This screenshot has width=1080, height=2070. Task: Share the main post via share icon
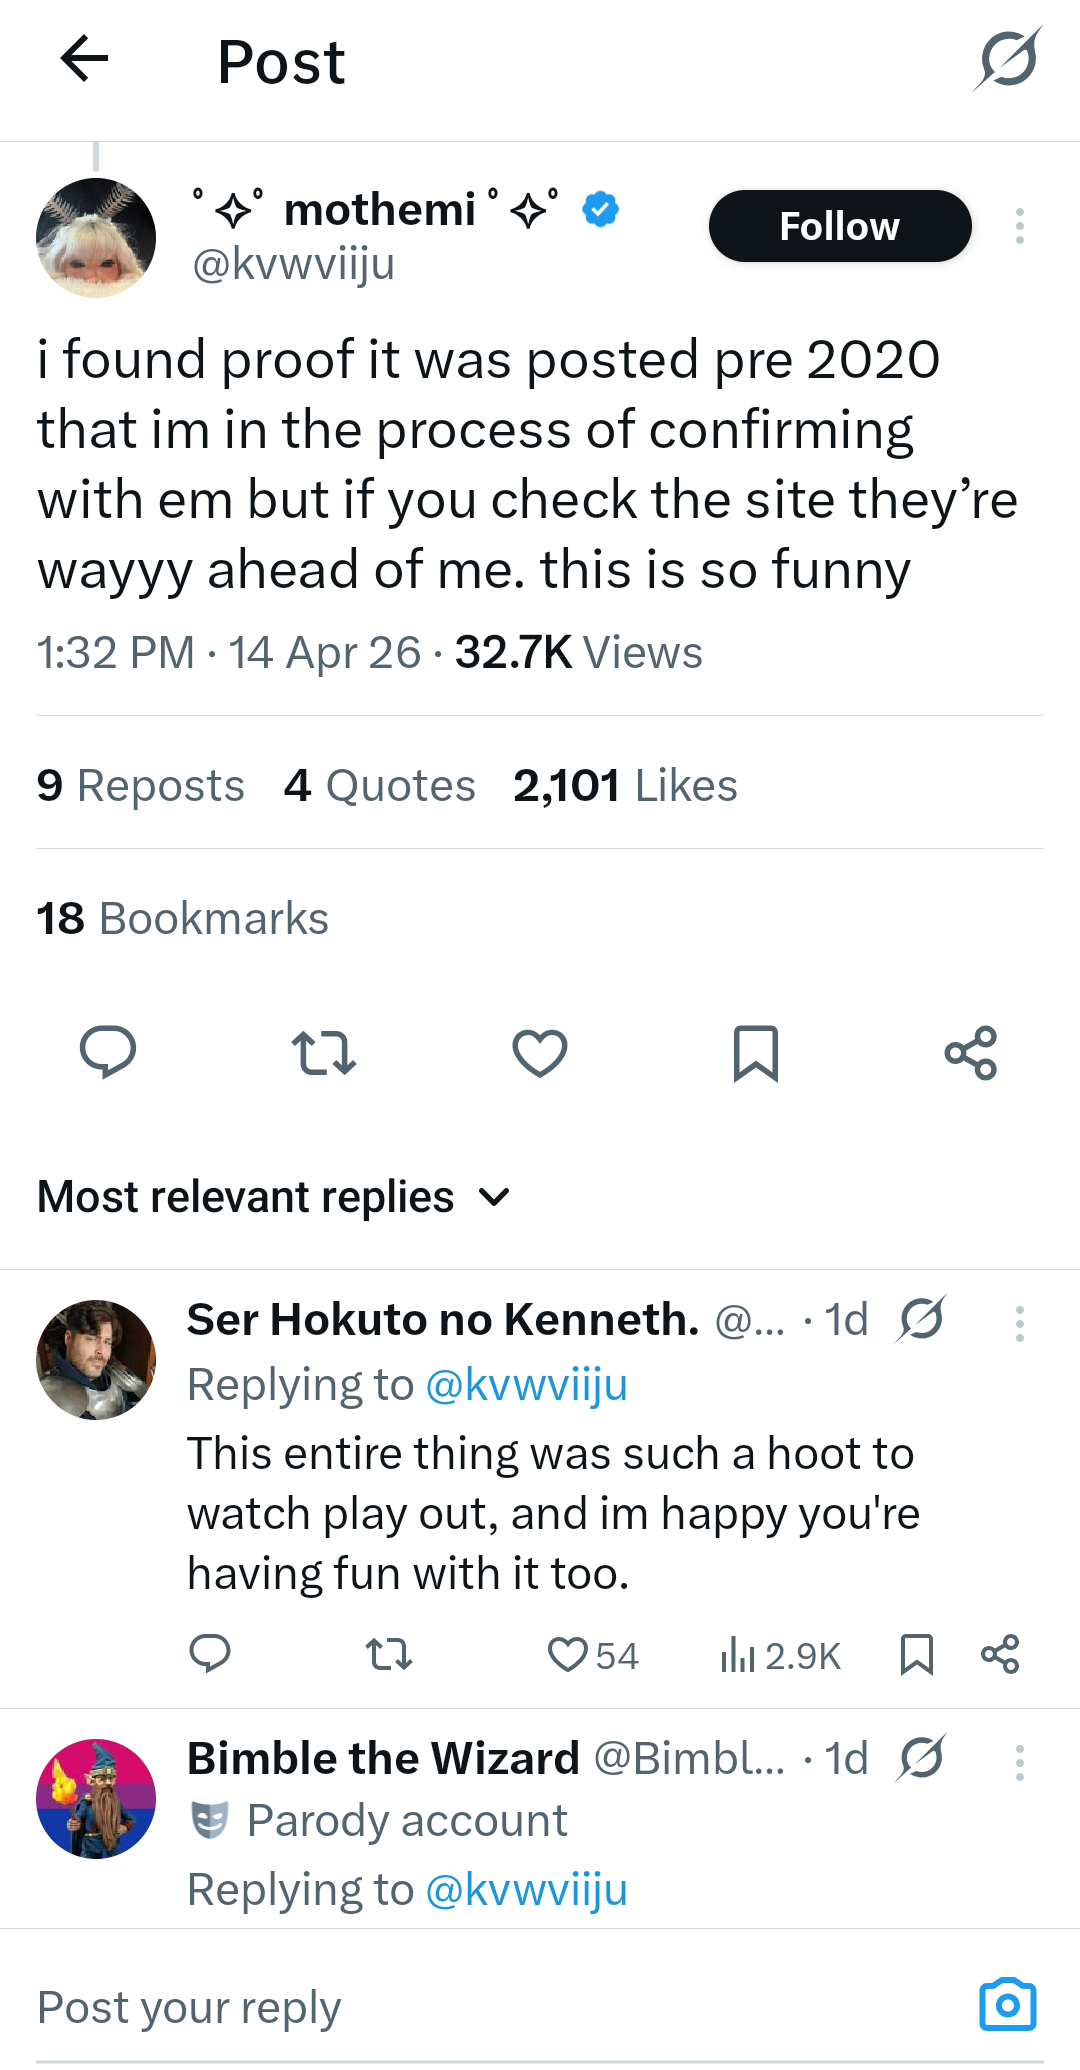(x=971, y=1053)
